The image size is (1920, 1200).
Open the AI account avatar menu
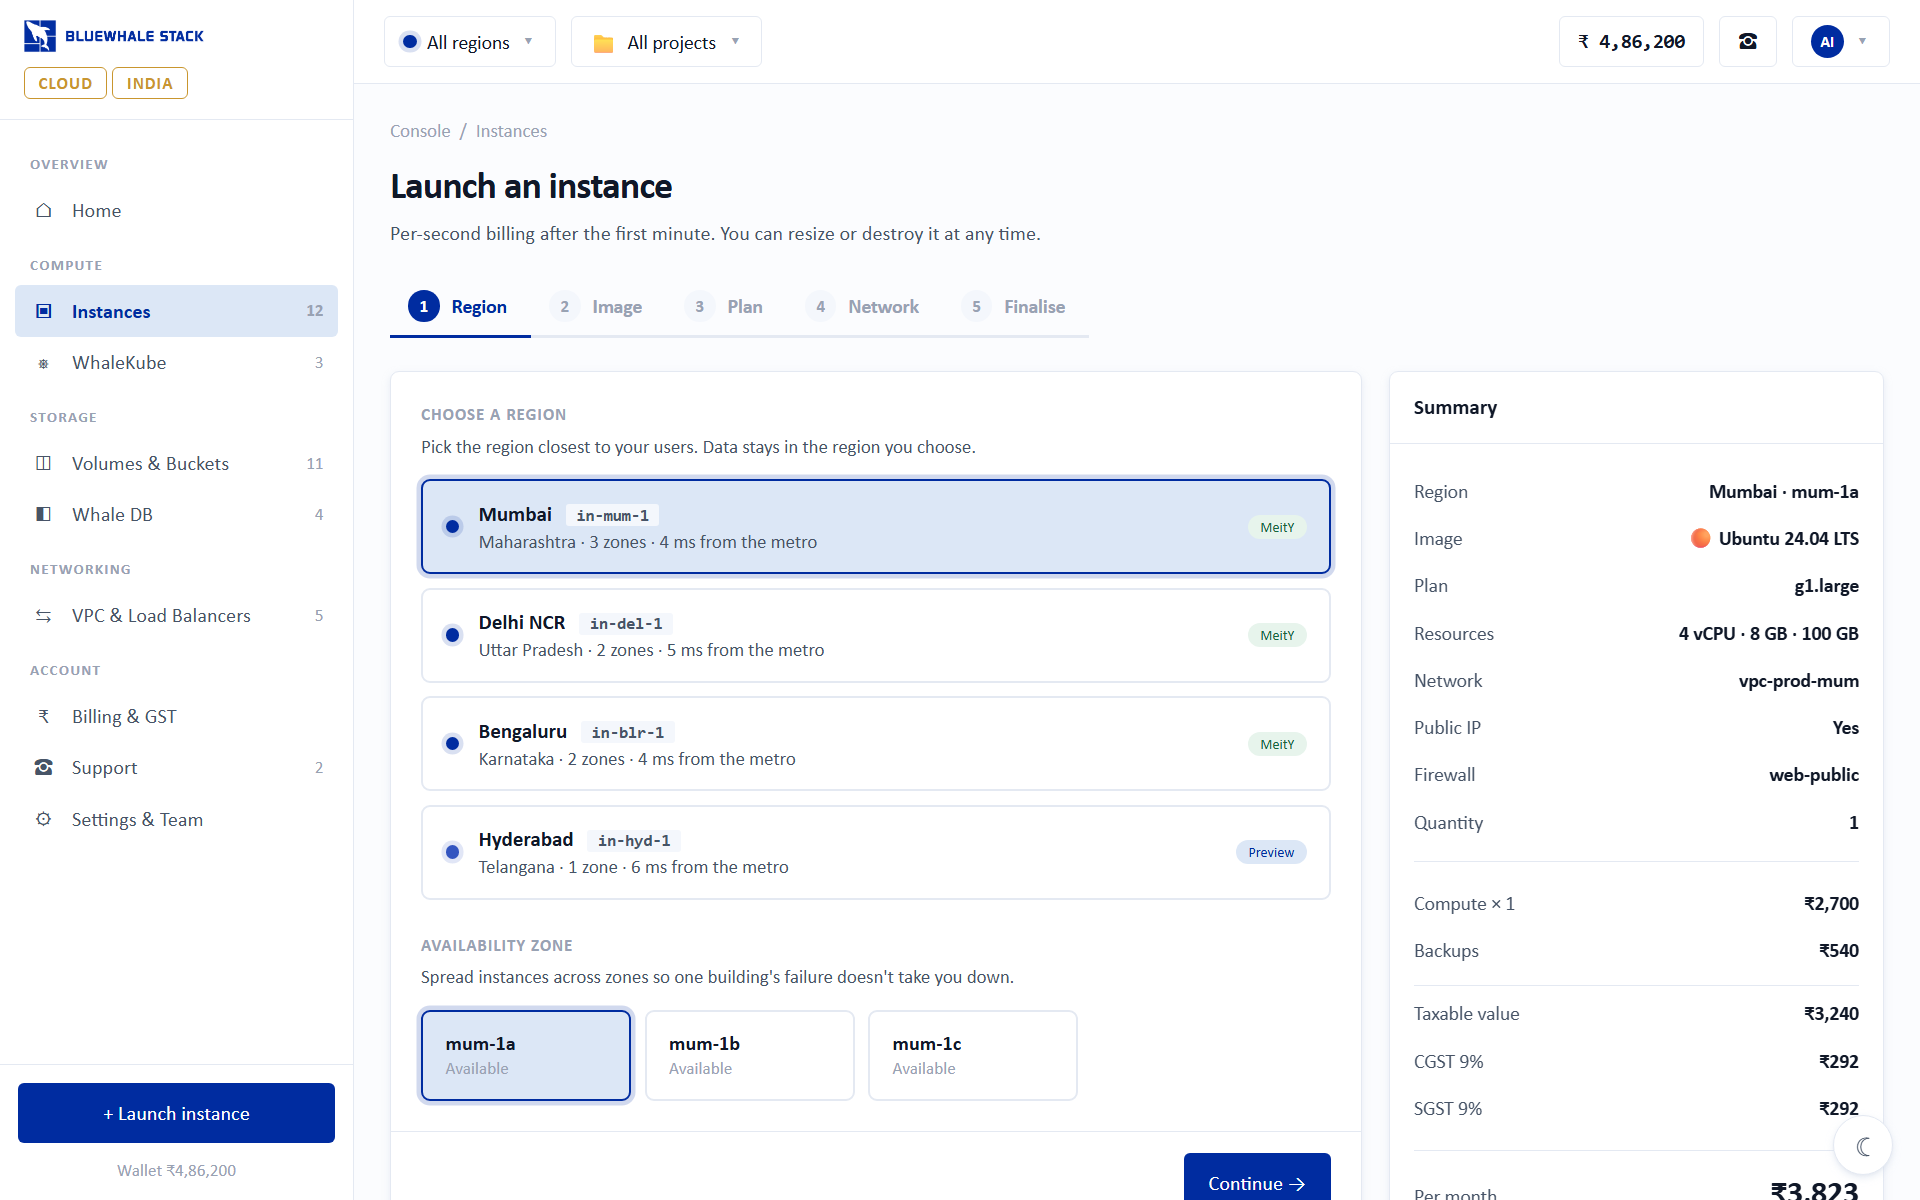tap(1840, 42)
